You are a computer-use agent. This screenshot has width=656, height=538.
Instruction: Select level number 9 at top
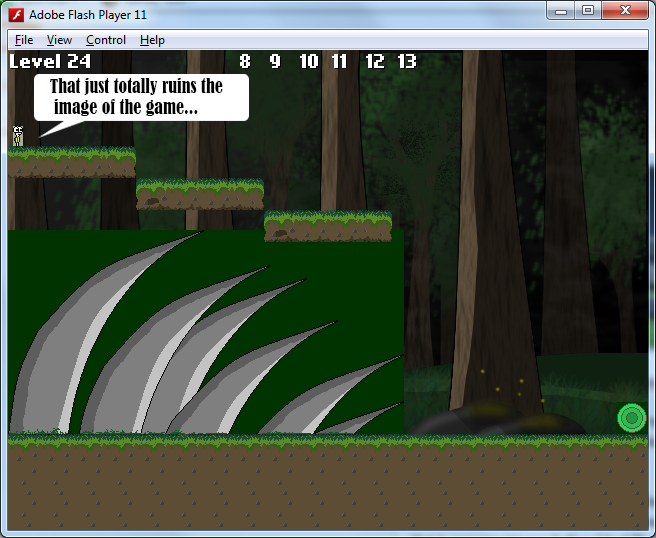coord(275,62)
